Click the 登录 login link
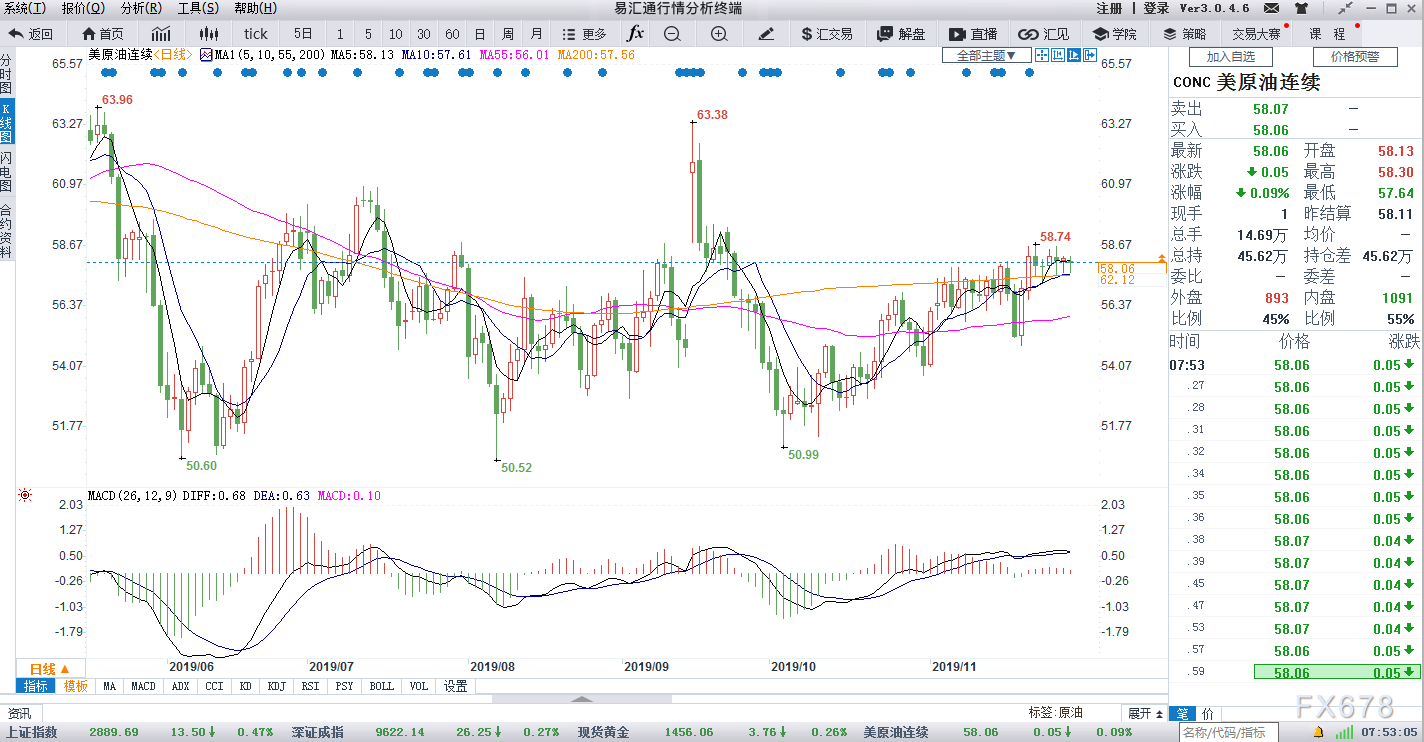1424x742 pixels. (x=1157, y=8)
